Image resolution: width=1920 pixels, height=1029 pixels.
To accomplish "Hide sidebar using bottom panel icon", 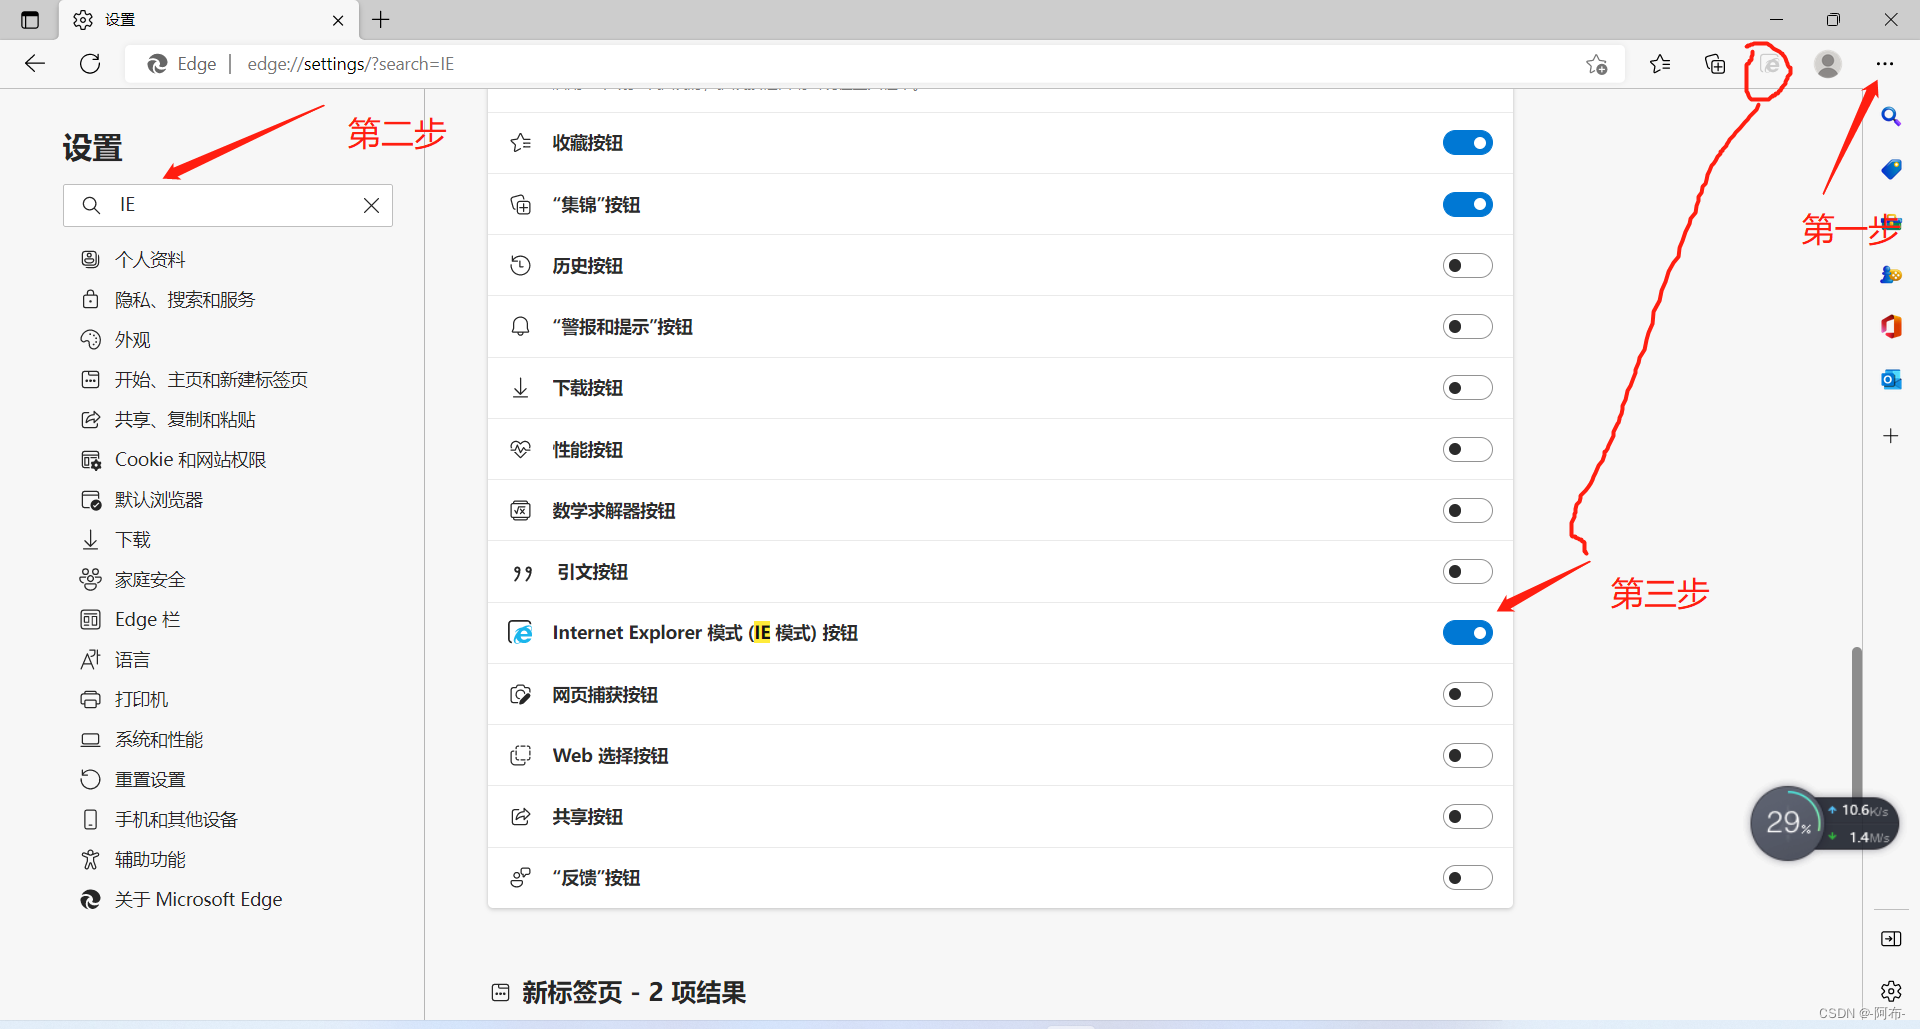I will click(1890, 939).
